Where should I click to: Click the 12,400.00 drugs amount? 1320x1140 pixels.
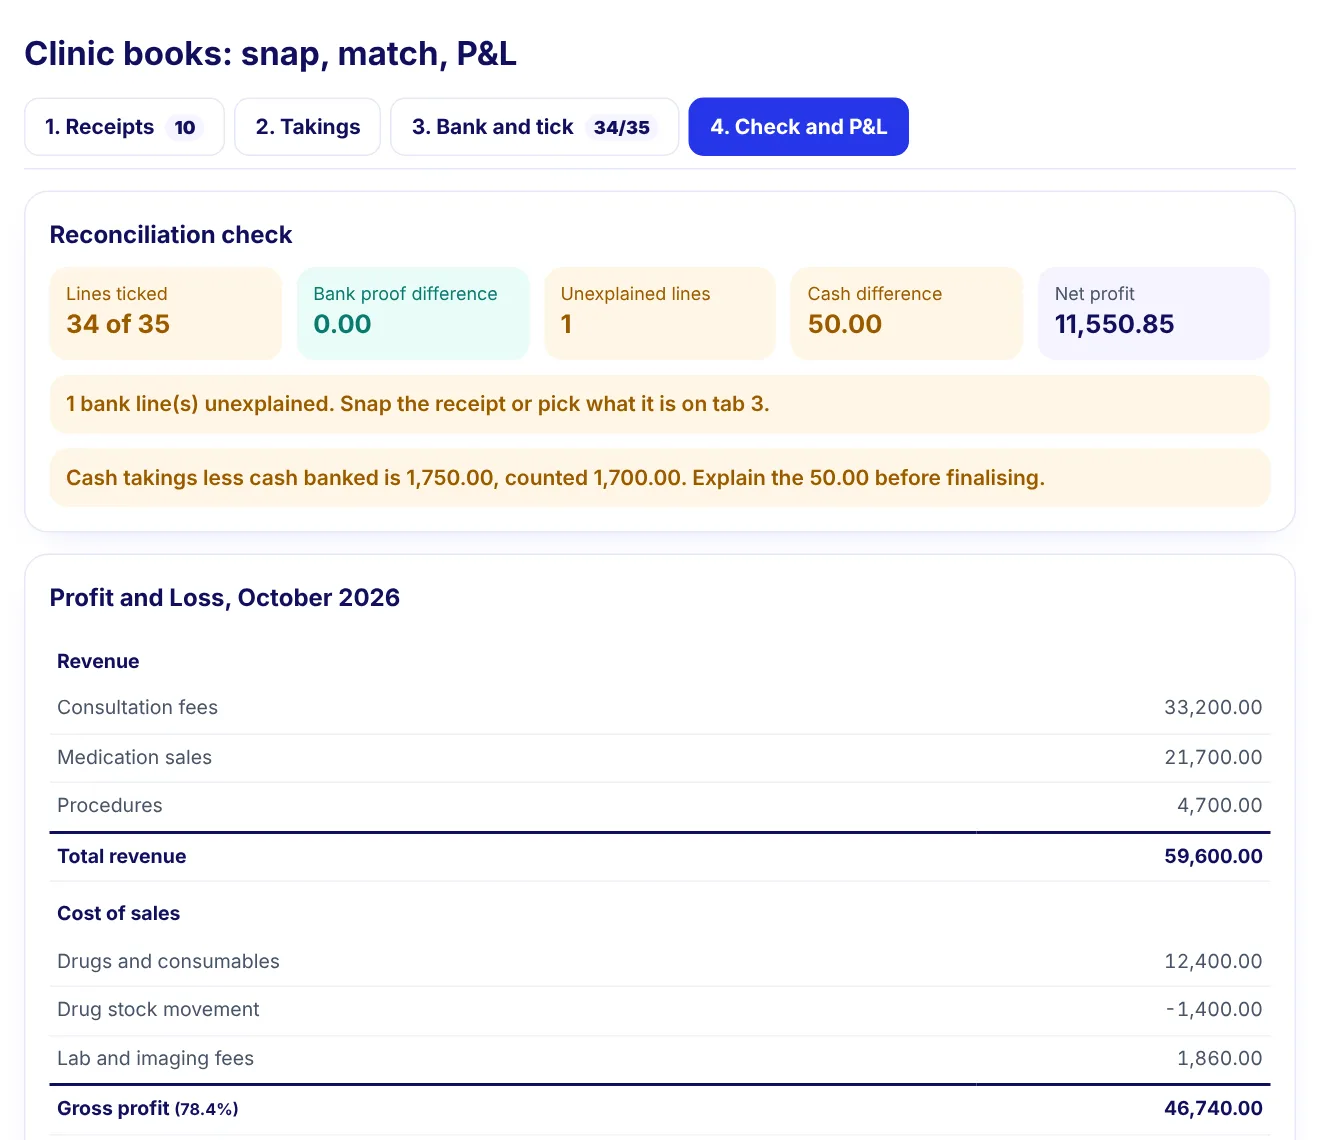click(1213, 962)
